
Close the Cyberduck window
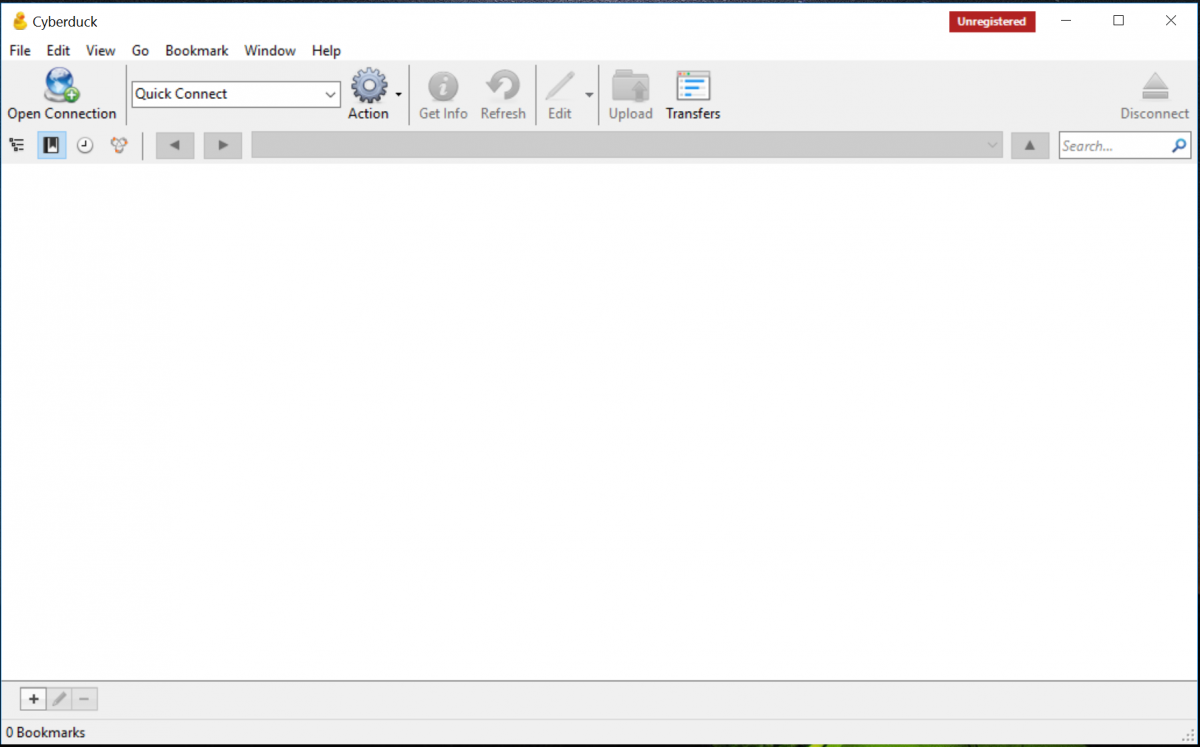(x=1171, y=21)
